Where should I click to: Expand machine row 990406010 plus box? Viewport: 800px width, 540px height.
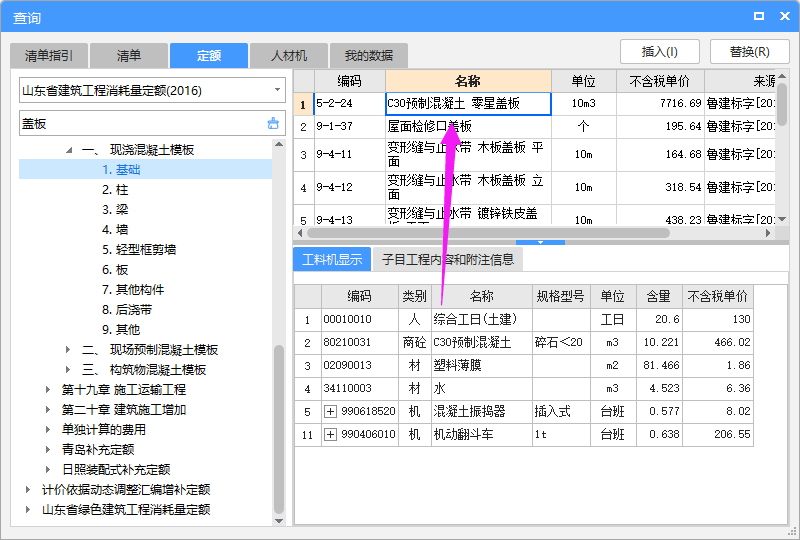tap(331, 434)
